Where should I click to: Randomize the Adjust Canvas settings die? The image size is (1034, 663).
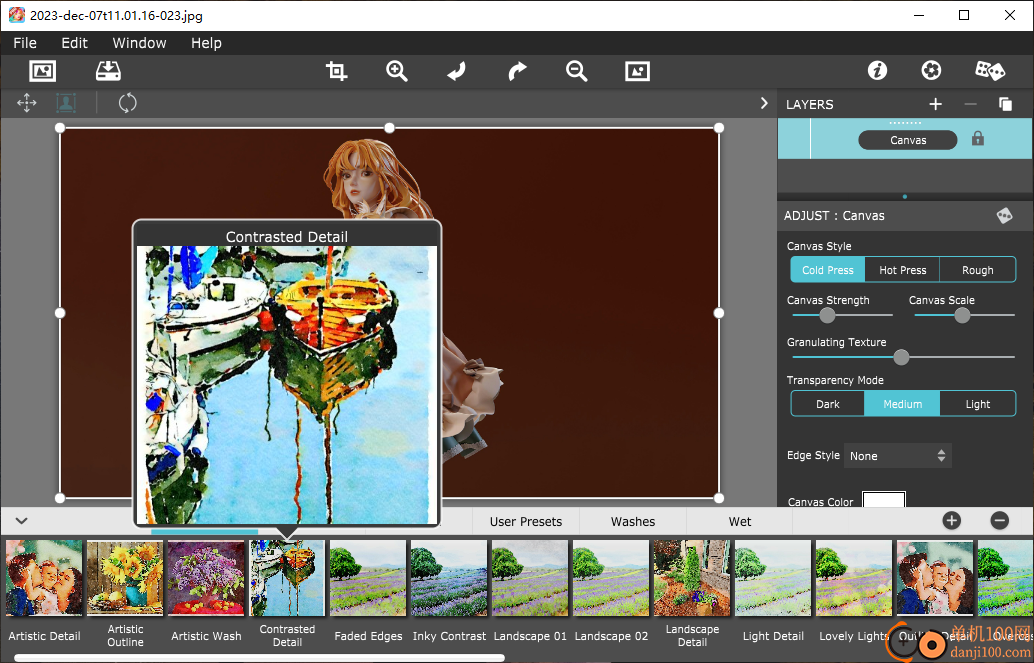[1004, 216]
